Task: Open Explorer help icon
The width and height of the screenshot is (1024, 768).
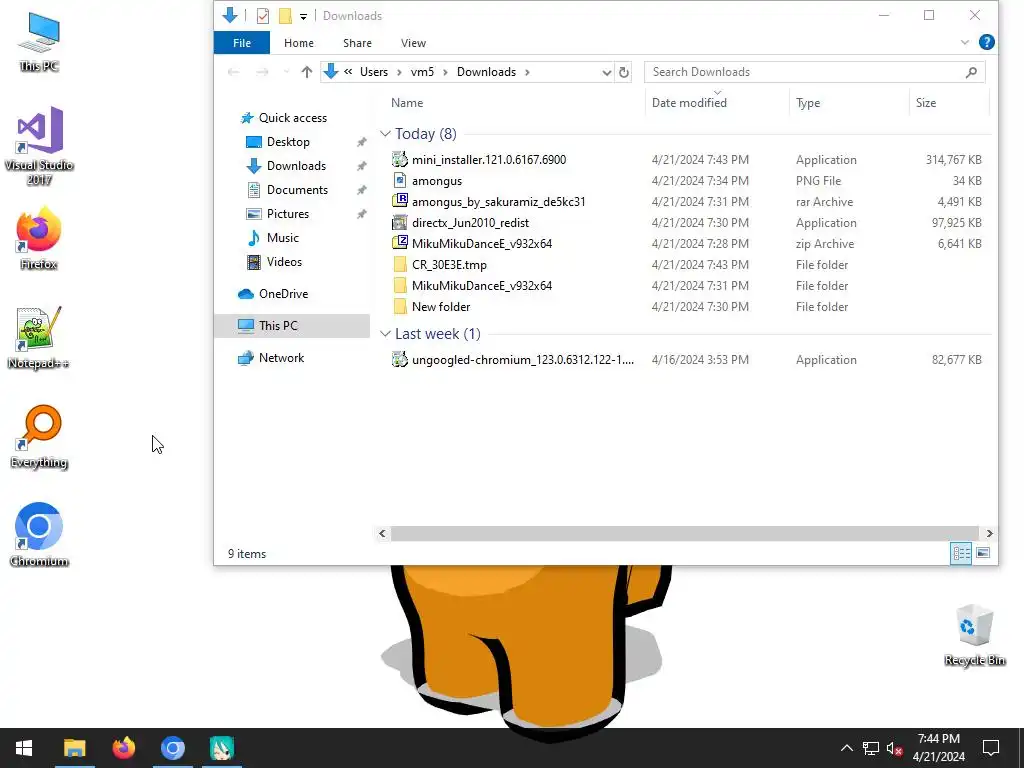Action: pos(986,42)
